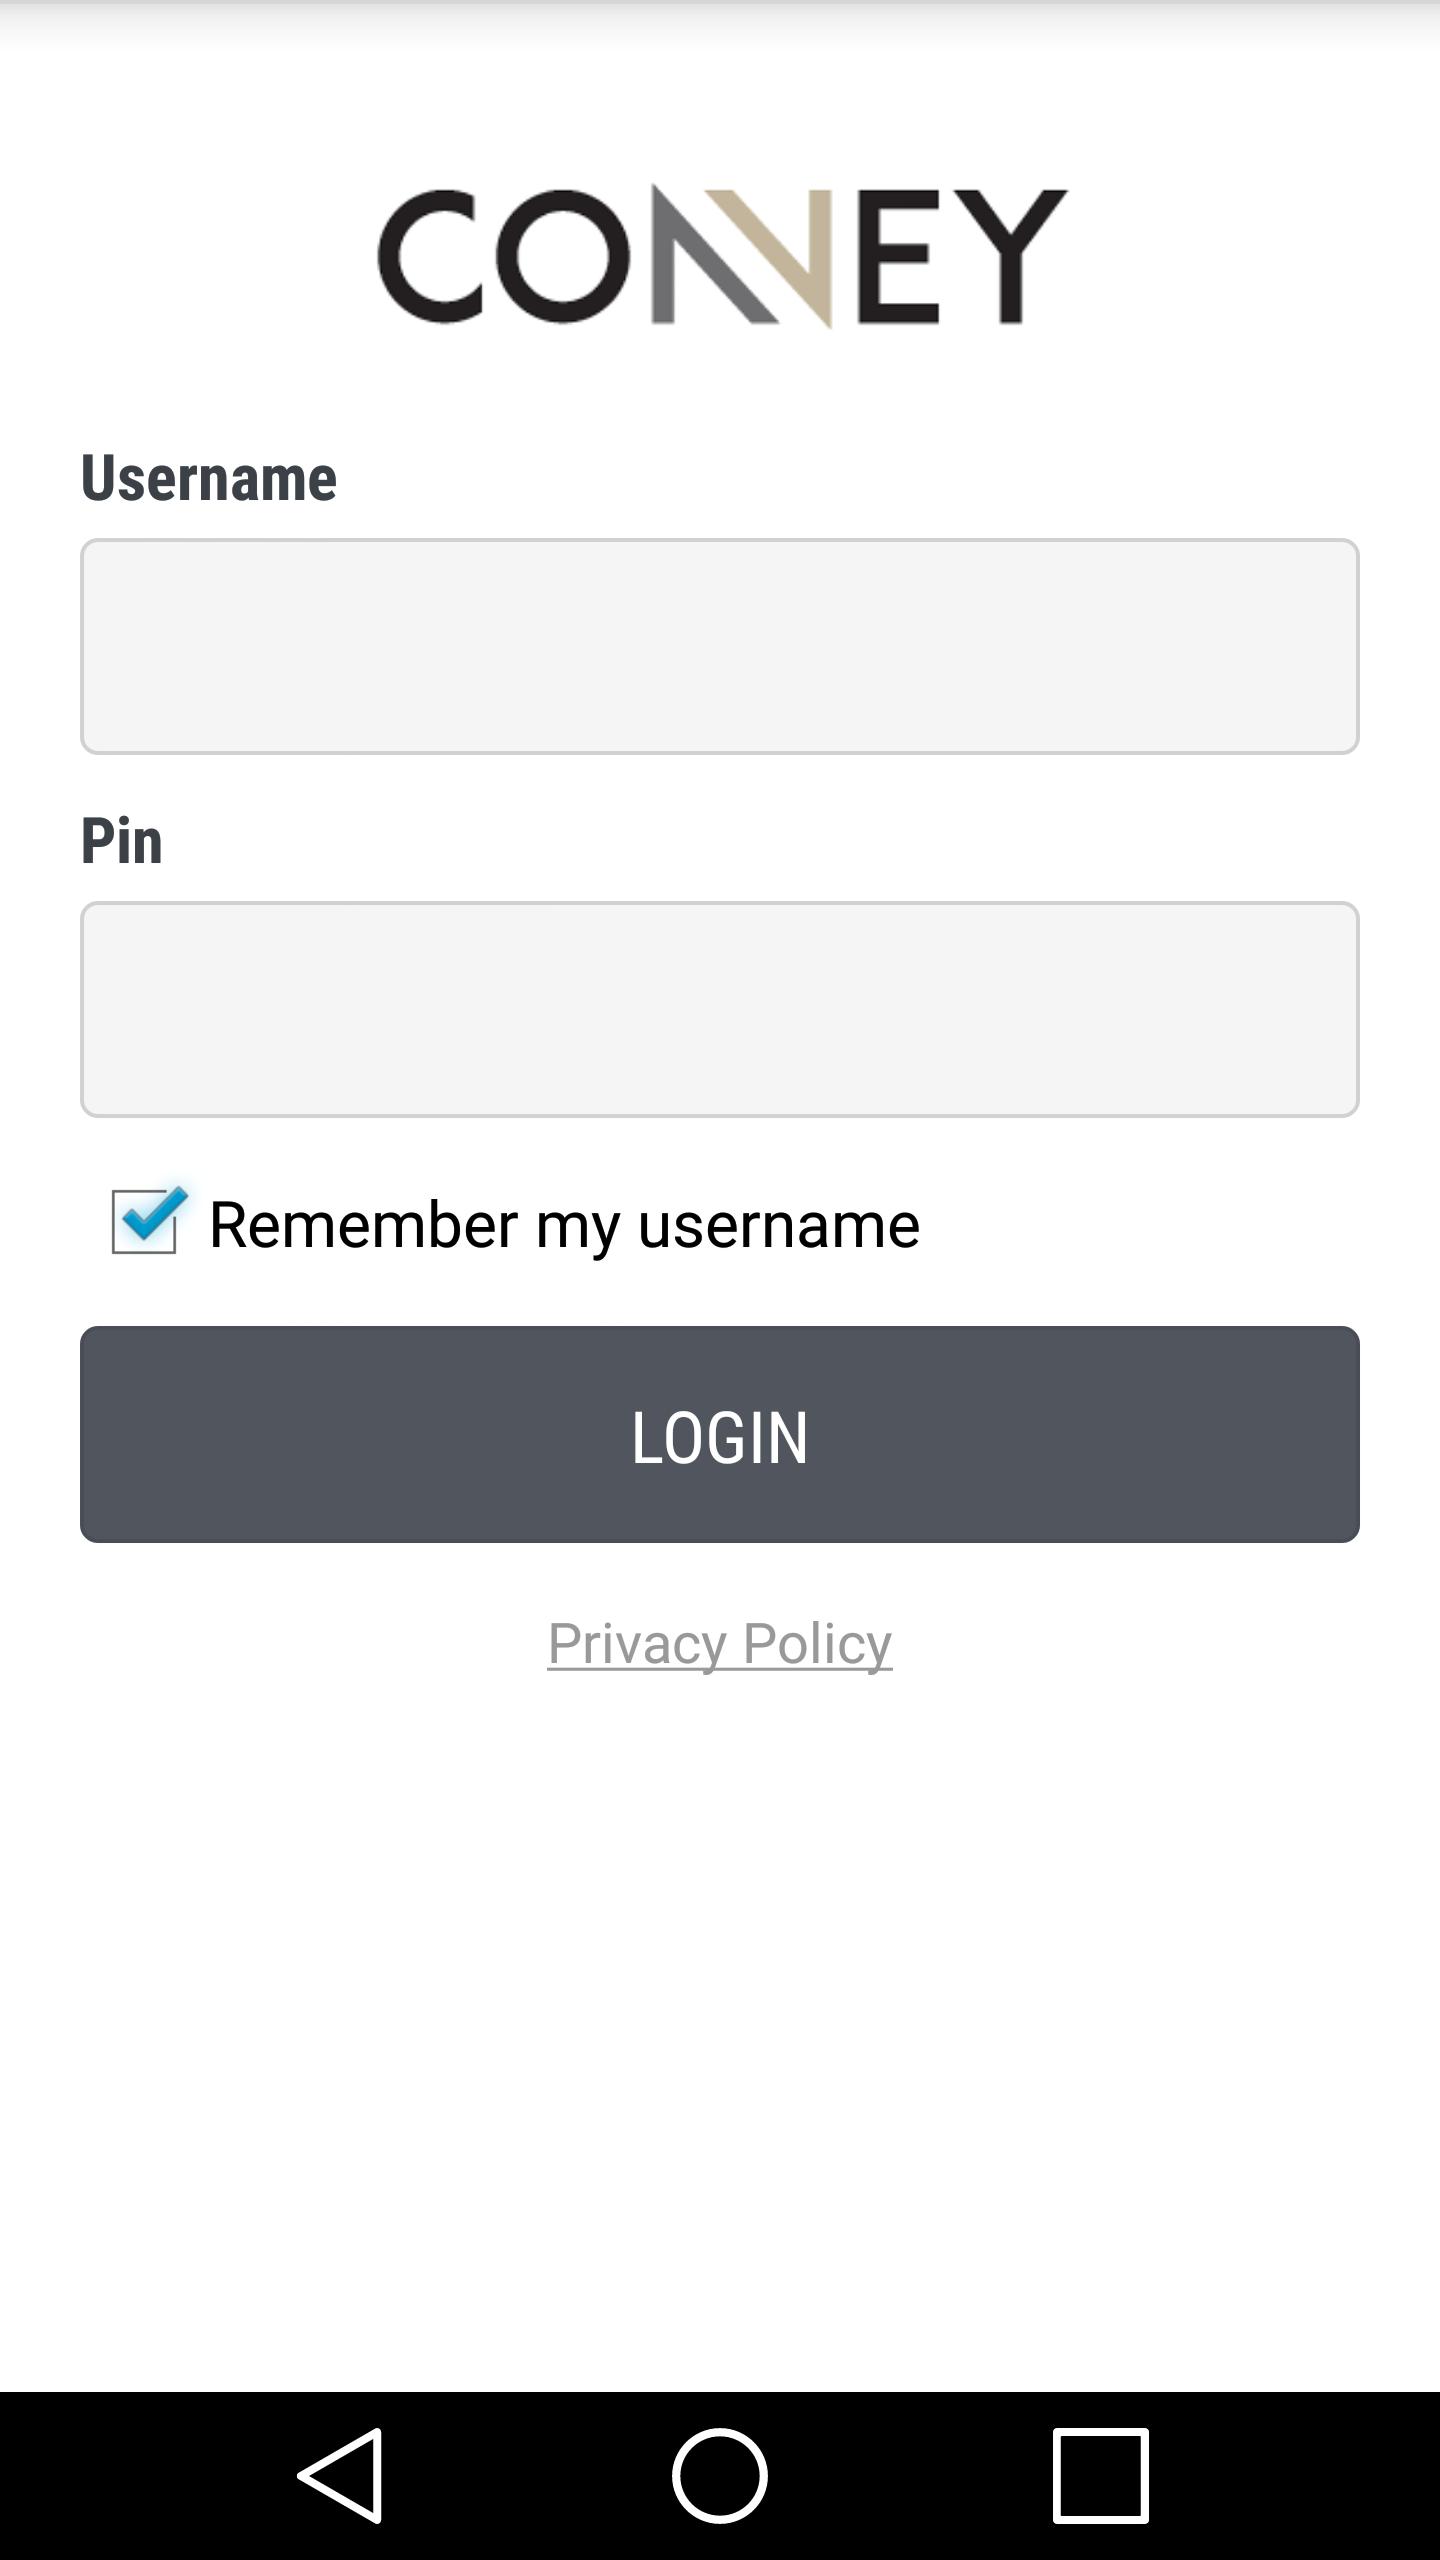Click the Username field label

[208, 477]
